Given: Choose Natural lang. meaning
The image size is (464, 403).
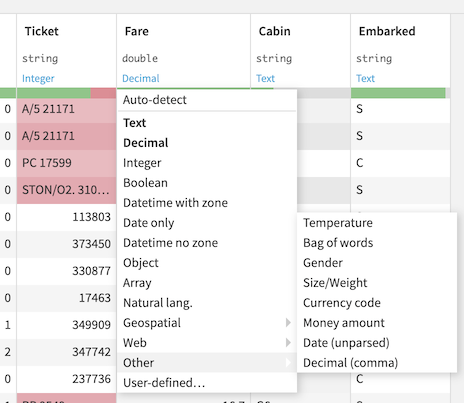Looking at the screenshot, I should pyautogui.click(x=207, y=303).
